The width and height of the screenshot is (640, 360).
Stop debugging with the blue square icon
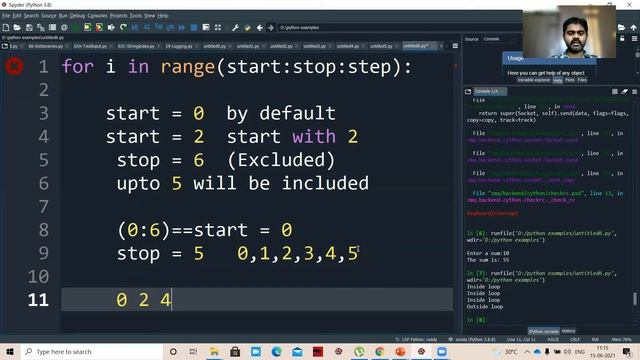194,27
